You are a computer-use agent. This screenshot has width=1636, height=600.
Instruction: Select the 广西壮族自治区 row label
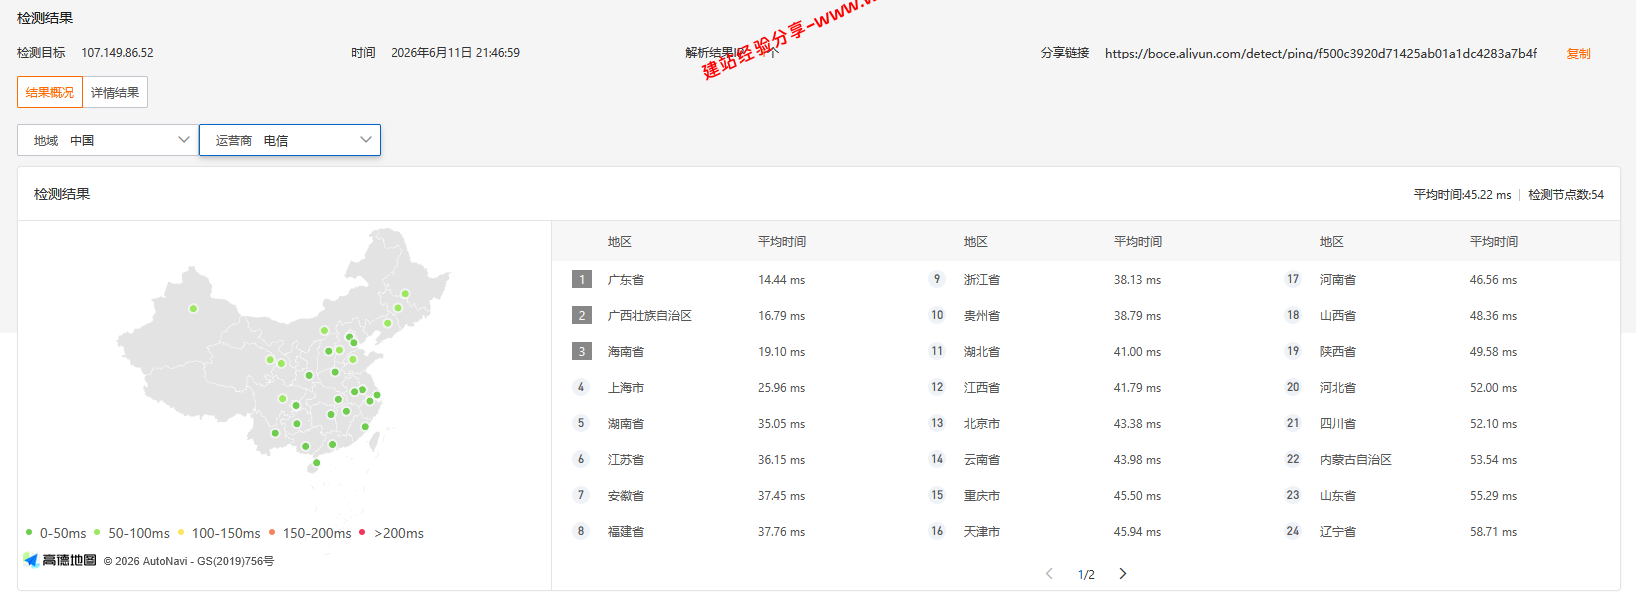[650, 316]
